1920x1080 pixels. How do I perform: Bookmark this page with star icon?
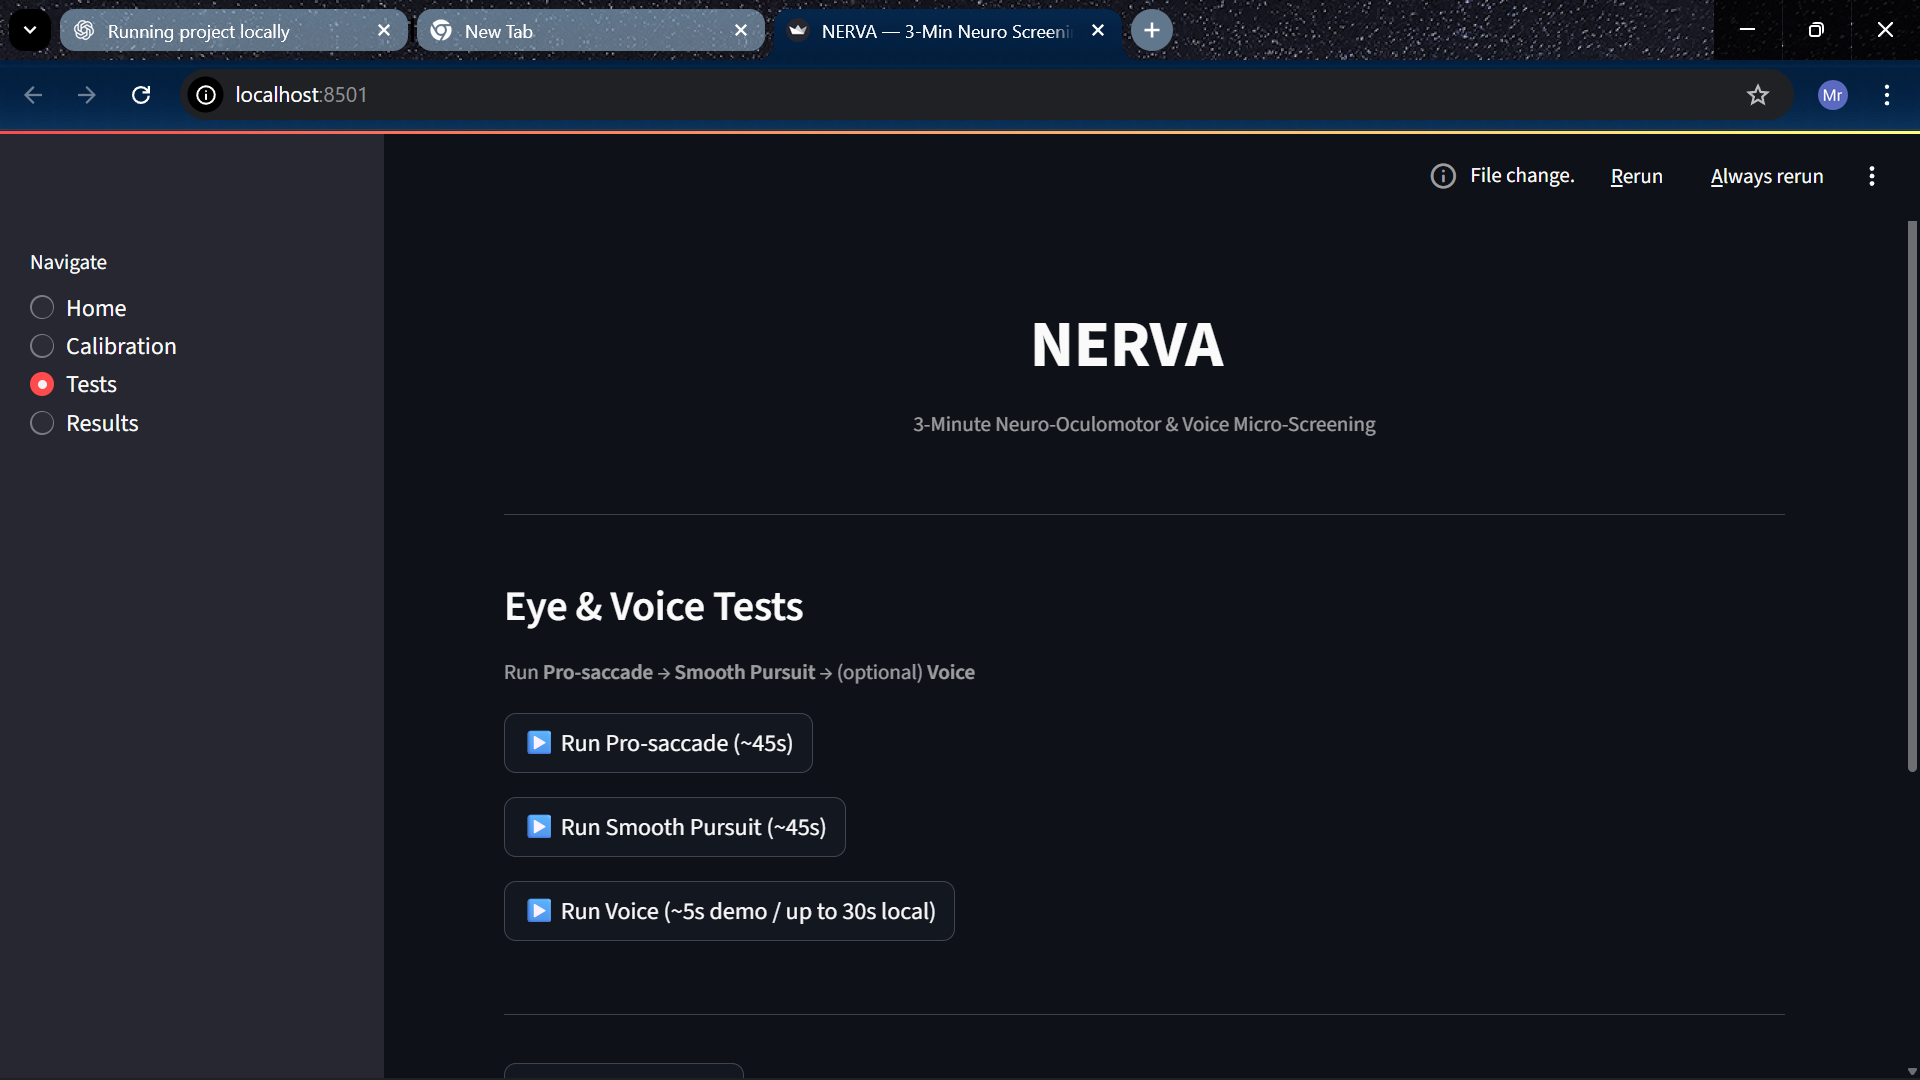click(1757, 95)
